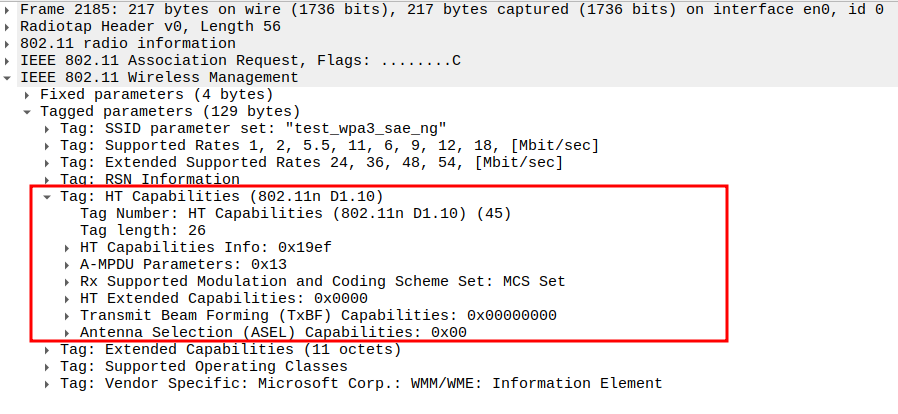
Task: Collapse IEEE 802.11 Wireless Management
Action: tap(8, 77)
